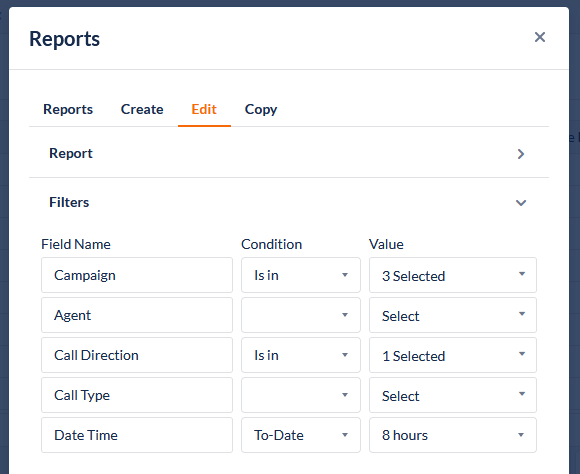This screenshot has height=474, width=580.
Task: Click the Campaign field name box
Action: pos(137,275)
